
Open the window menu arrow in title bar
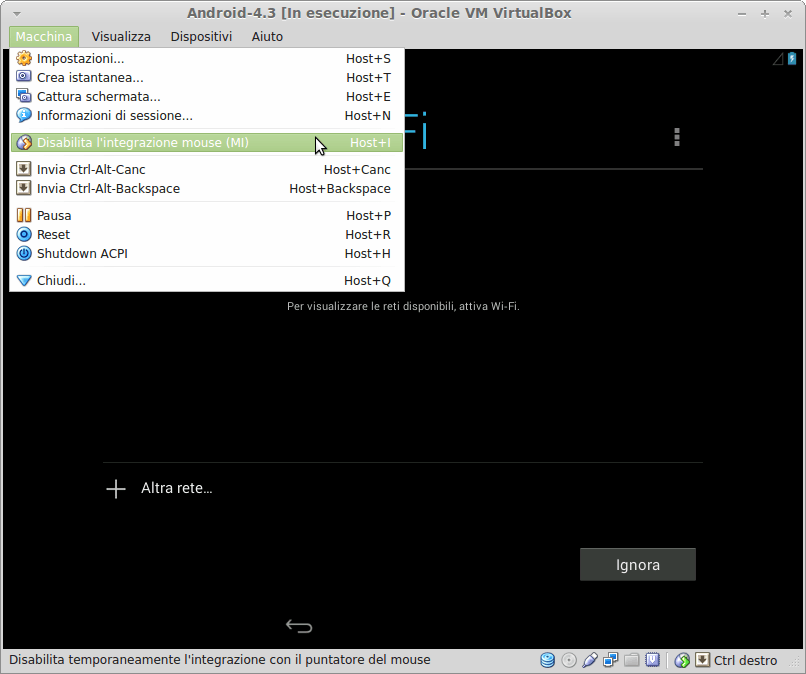pyautogui.click(x=17, y=14)
